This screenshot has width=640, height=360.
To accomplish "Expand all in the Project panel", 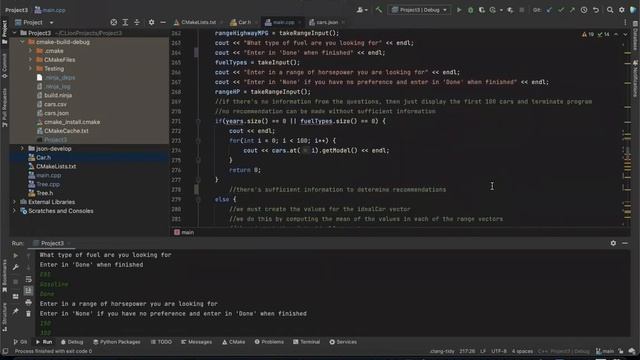I will (125, 22).
